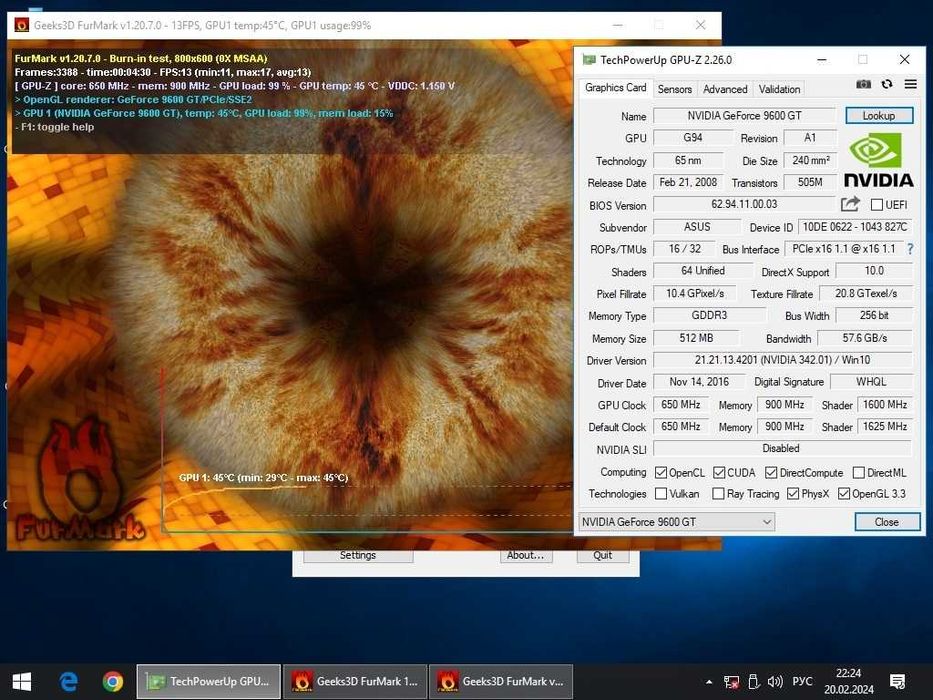The image size is (933, 700).
Task: Toggle the DirectML checkbox
Action: coord(859,473)
